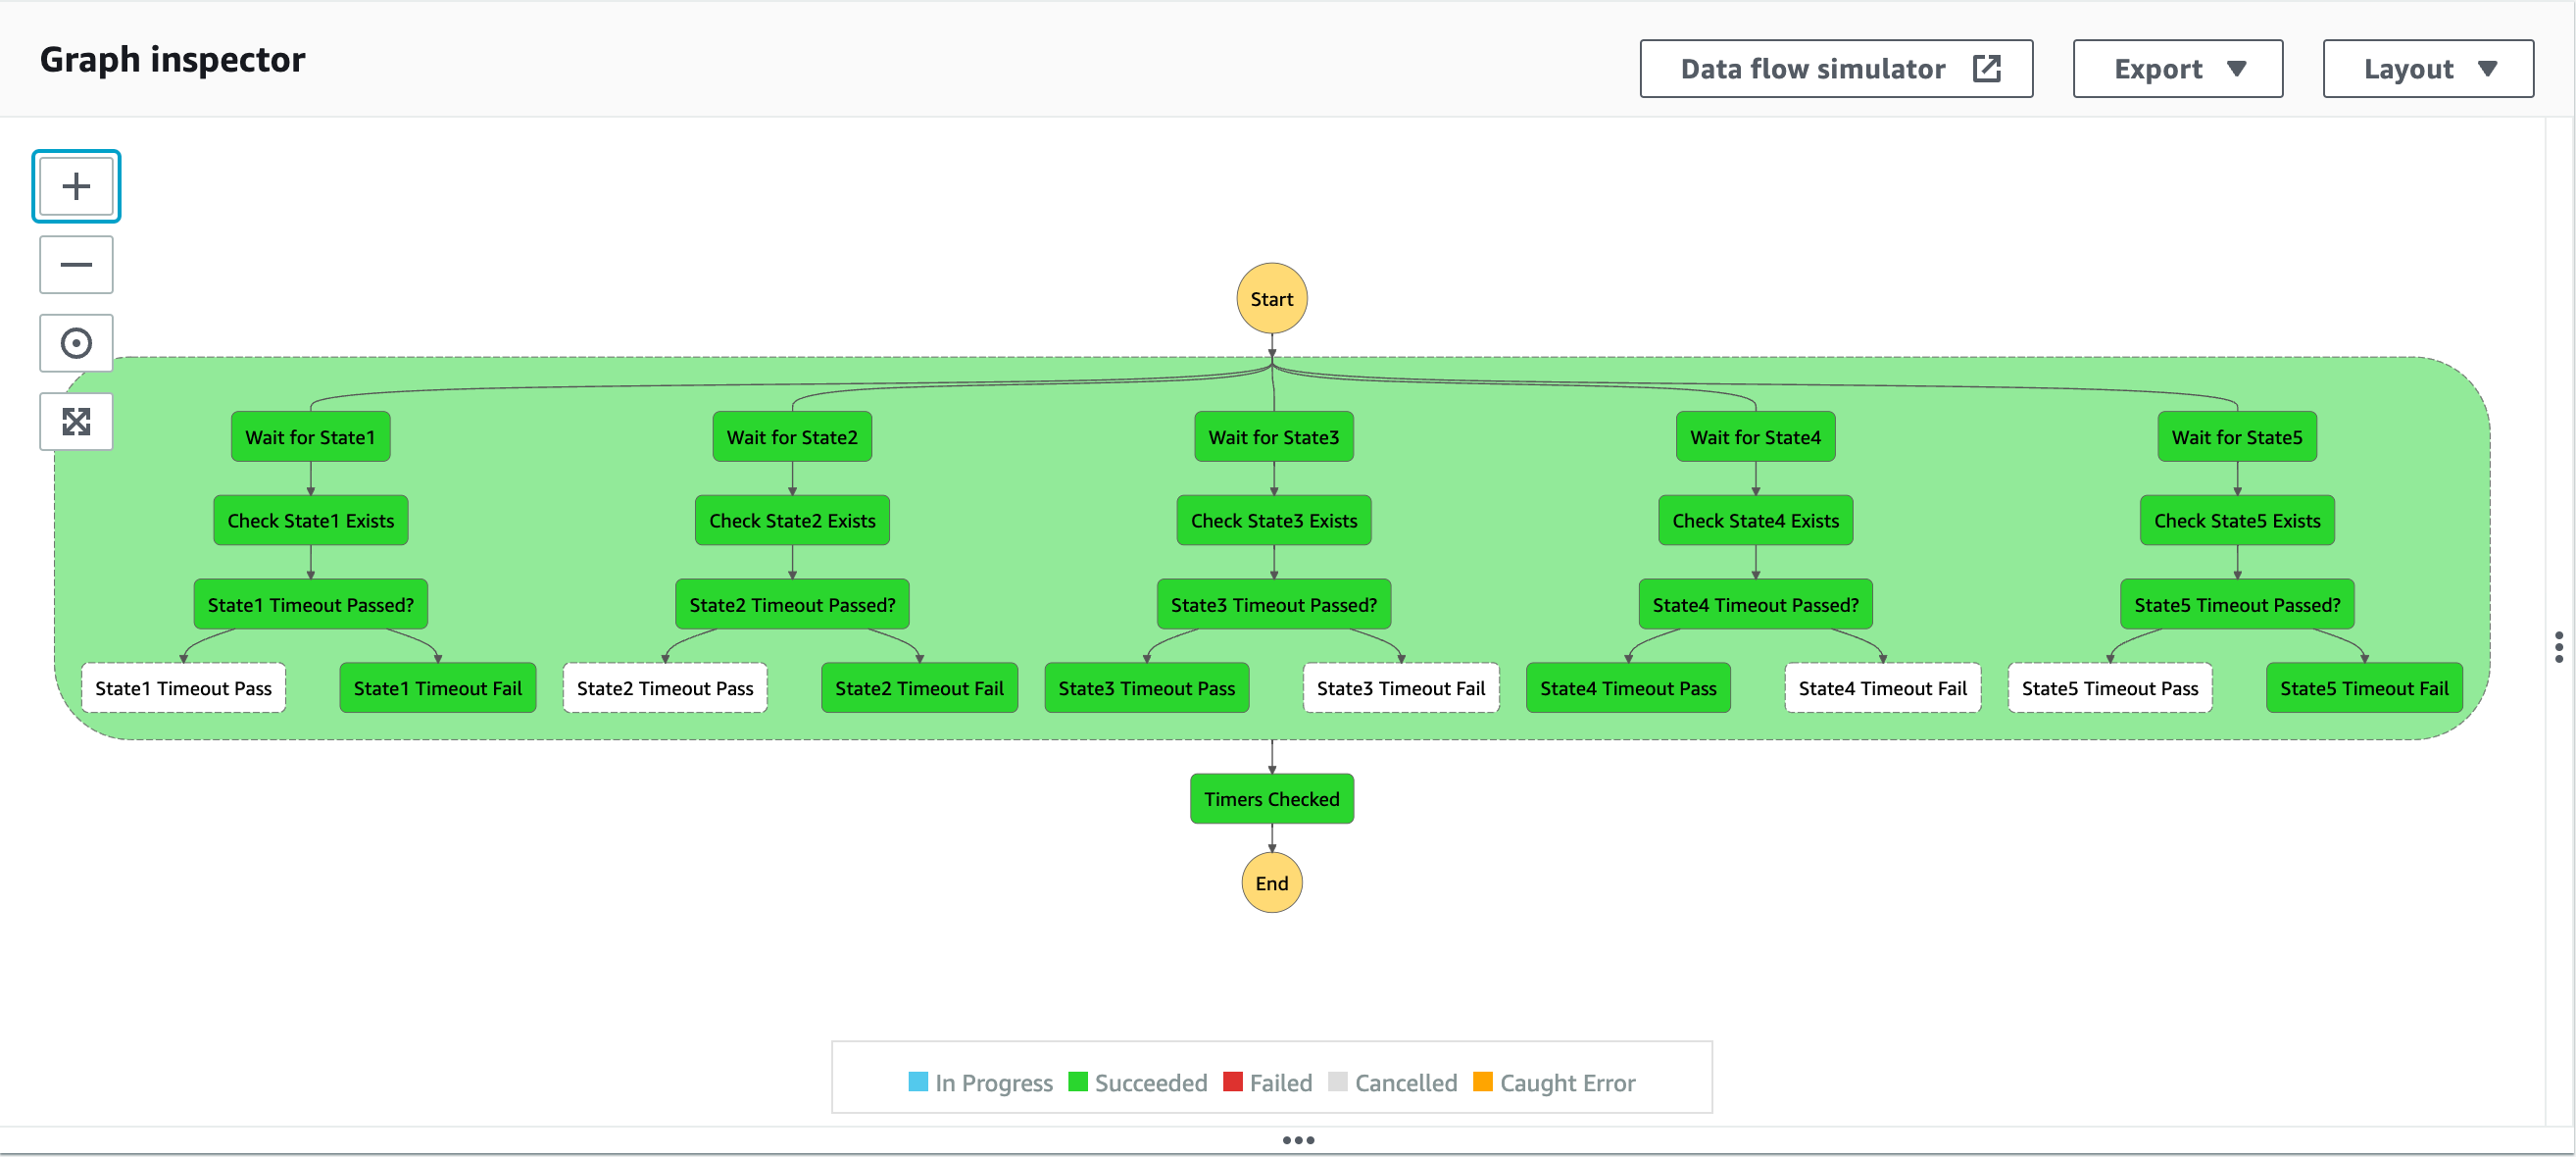Image resolution: width=2576 pixels, height=1157 pixels.
Task: Select the Check State1 Exists node
Action: pyautogui.click(x=310, y=520)
